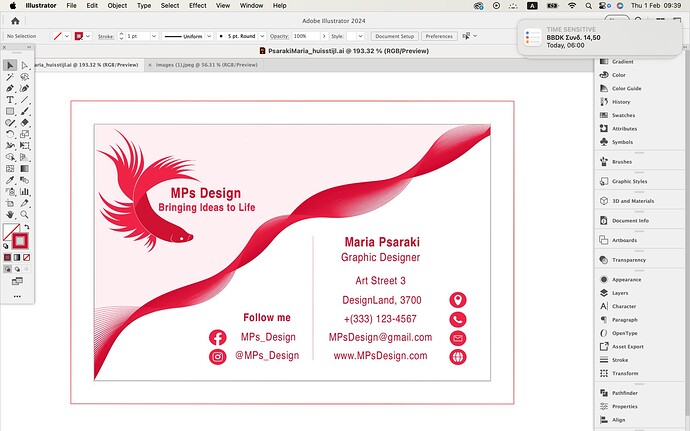Select the Artboard tool
This screenshot has height=431, width=690.
[10, 203]
